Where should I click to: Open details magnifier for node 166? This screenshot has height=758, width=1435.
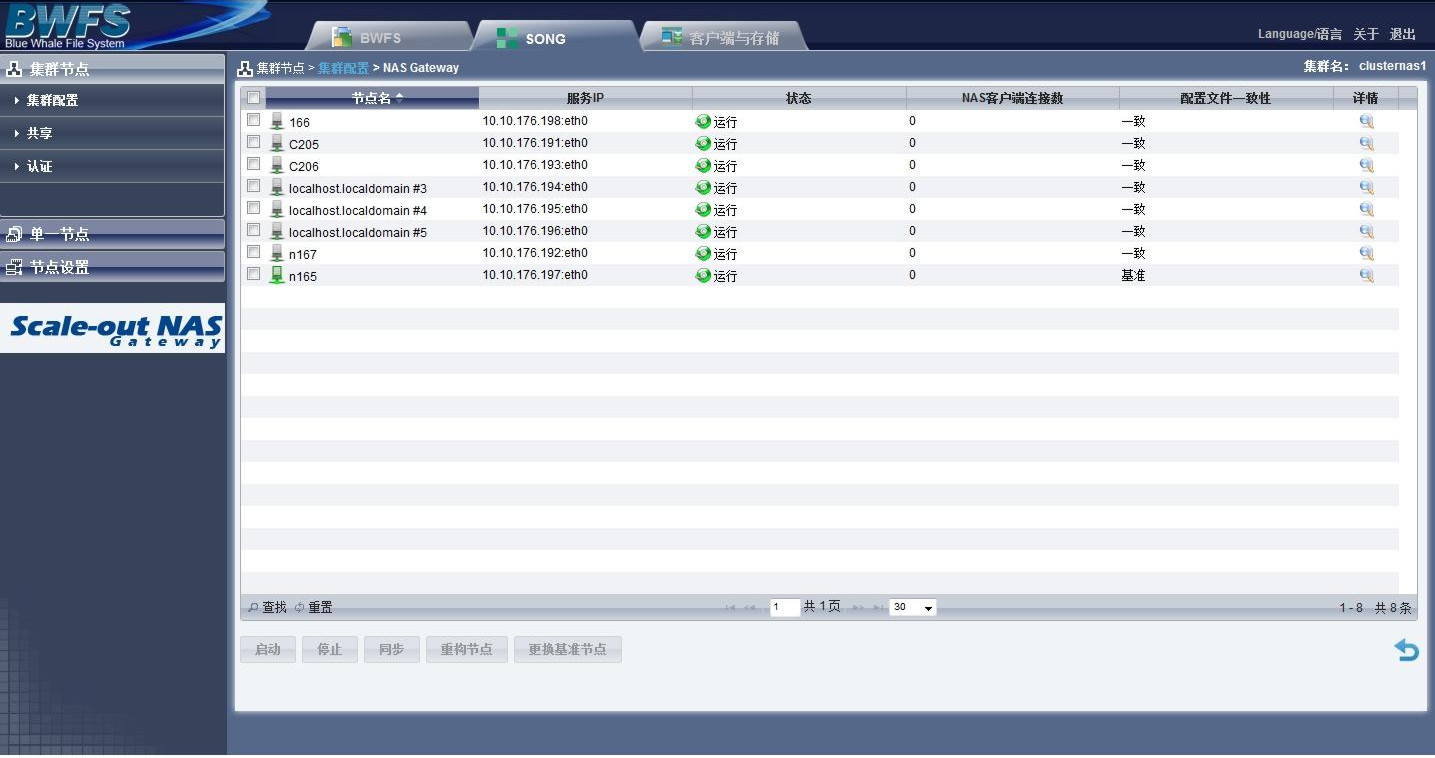tap(1366, 121)
